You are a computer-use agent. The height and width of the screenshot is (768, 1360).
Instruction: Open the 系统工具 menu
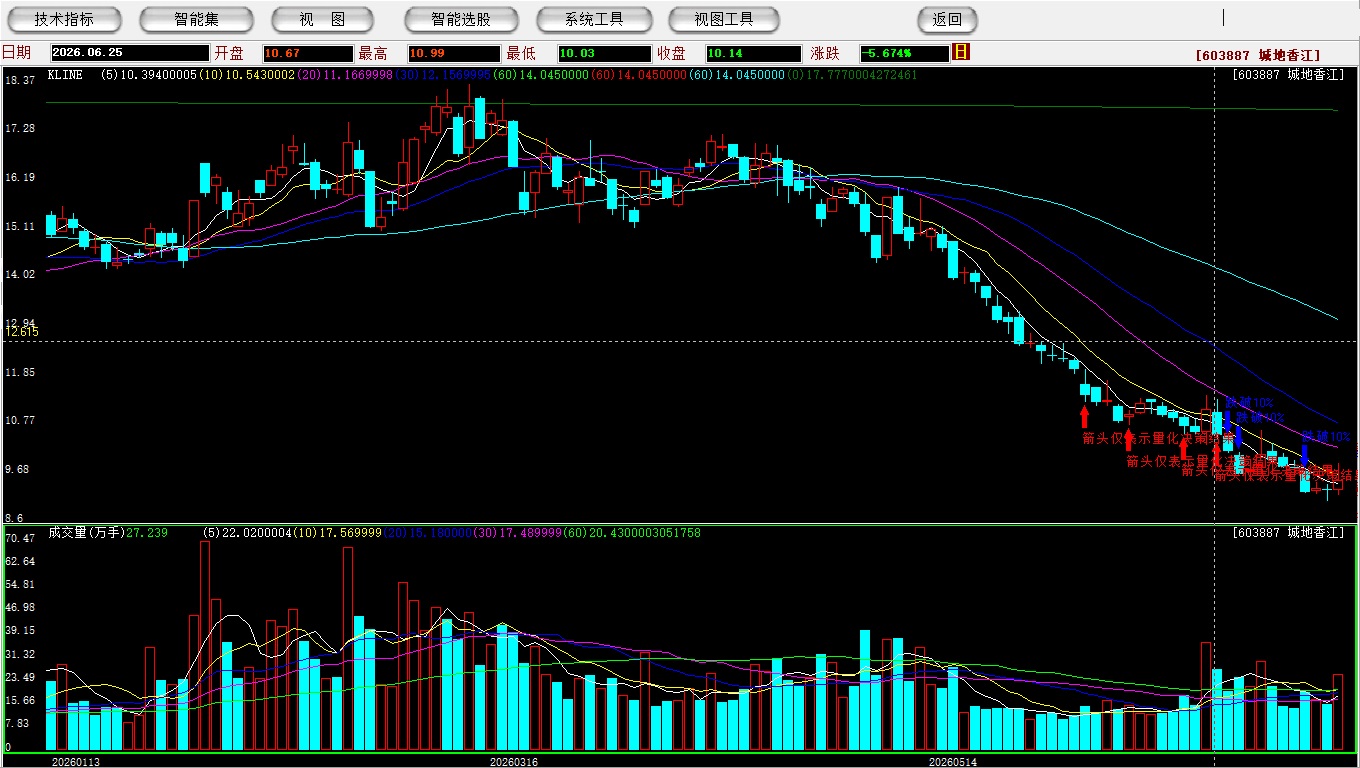click(x=593, y=19)
